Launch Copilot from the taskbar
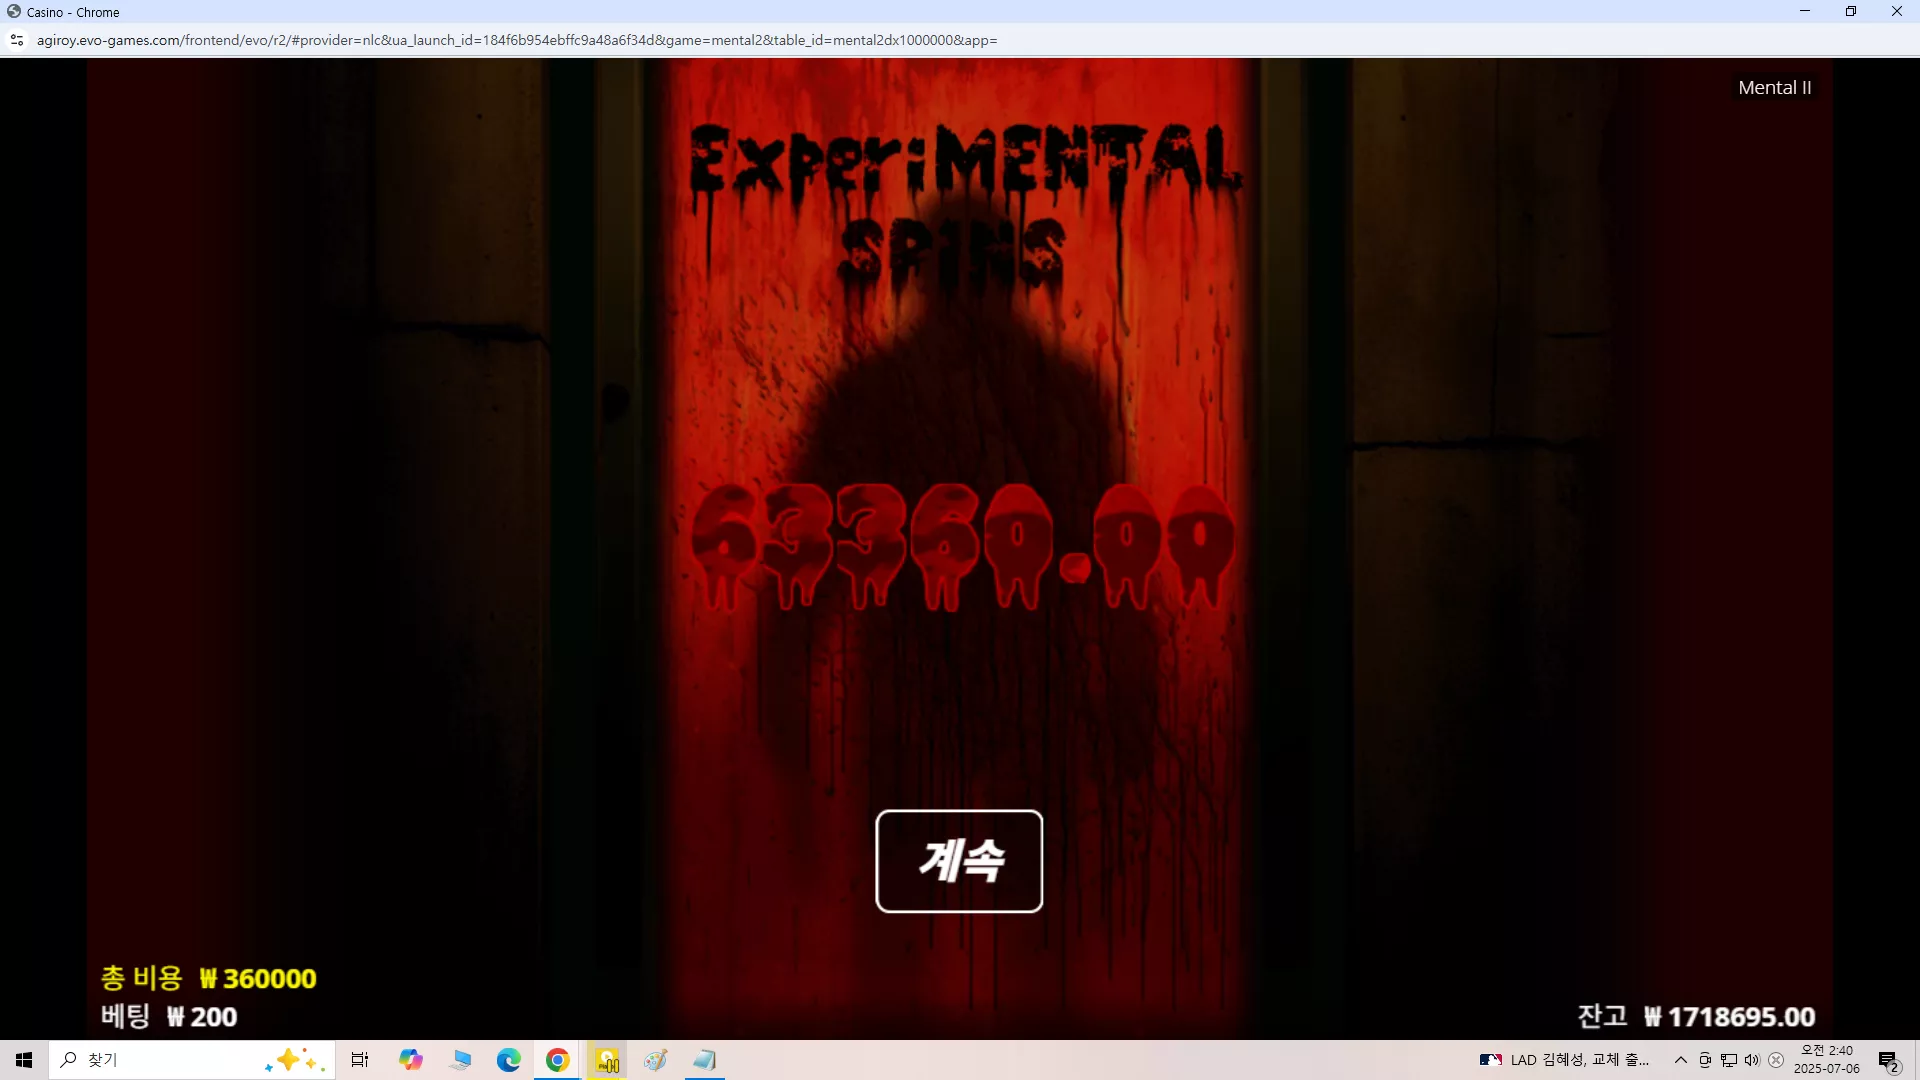 tap(410, 1060)
